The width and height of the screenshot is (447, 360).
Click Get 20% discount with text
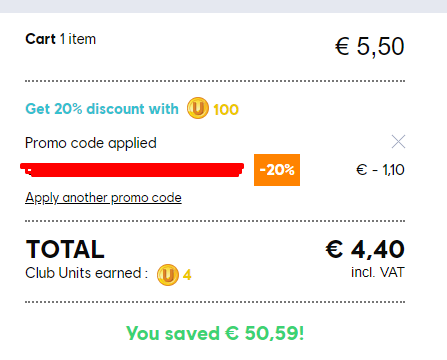point(102,109)
